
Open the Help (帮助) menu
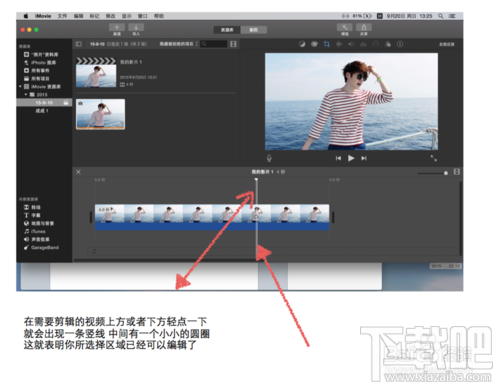click(x=159, y=16)
